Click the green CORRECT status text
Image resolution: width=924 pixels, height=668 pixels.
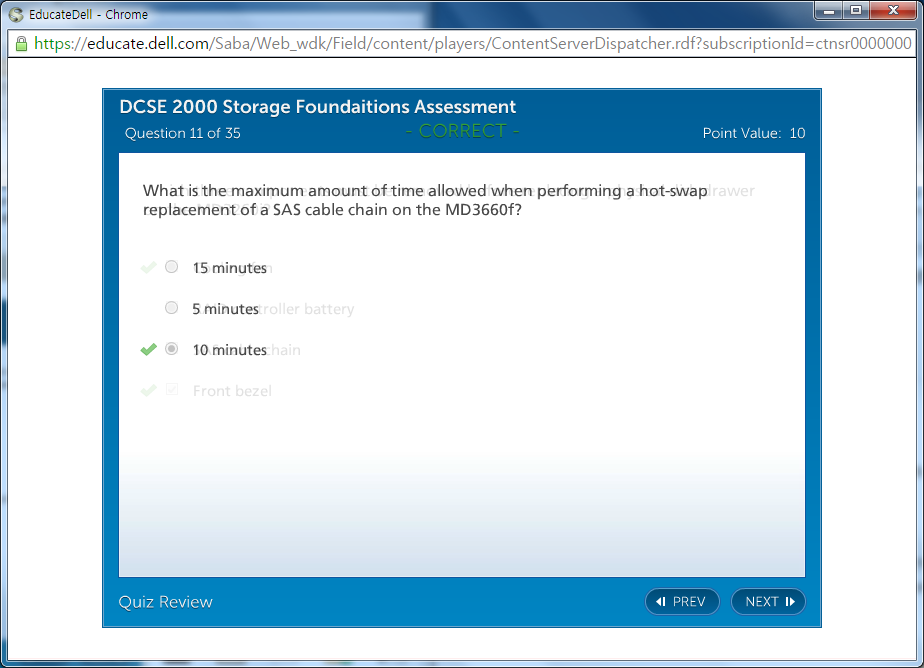pyautogui.click(x=462, y=131)
